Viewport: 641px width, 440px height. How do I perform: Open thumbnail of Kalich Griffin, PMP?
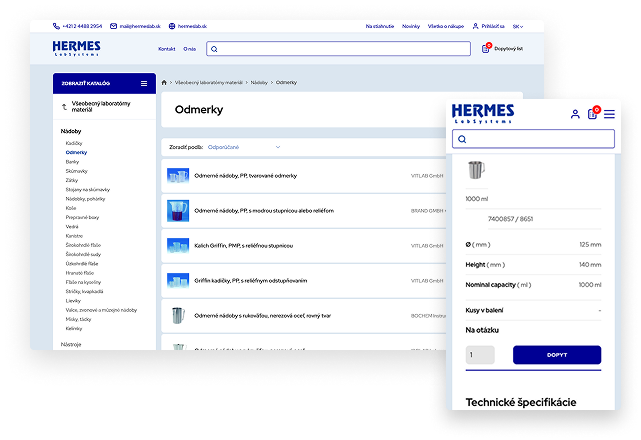[x=178, y=246]
